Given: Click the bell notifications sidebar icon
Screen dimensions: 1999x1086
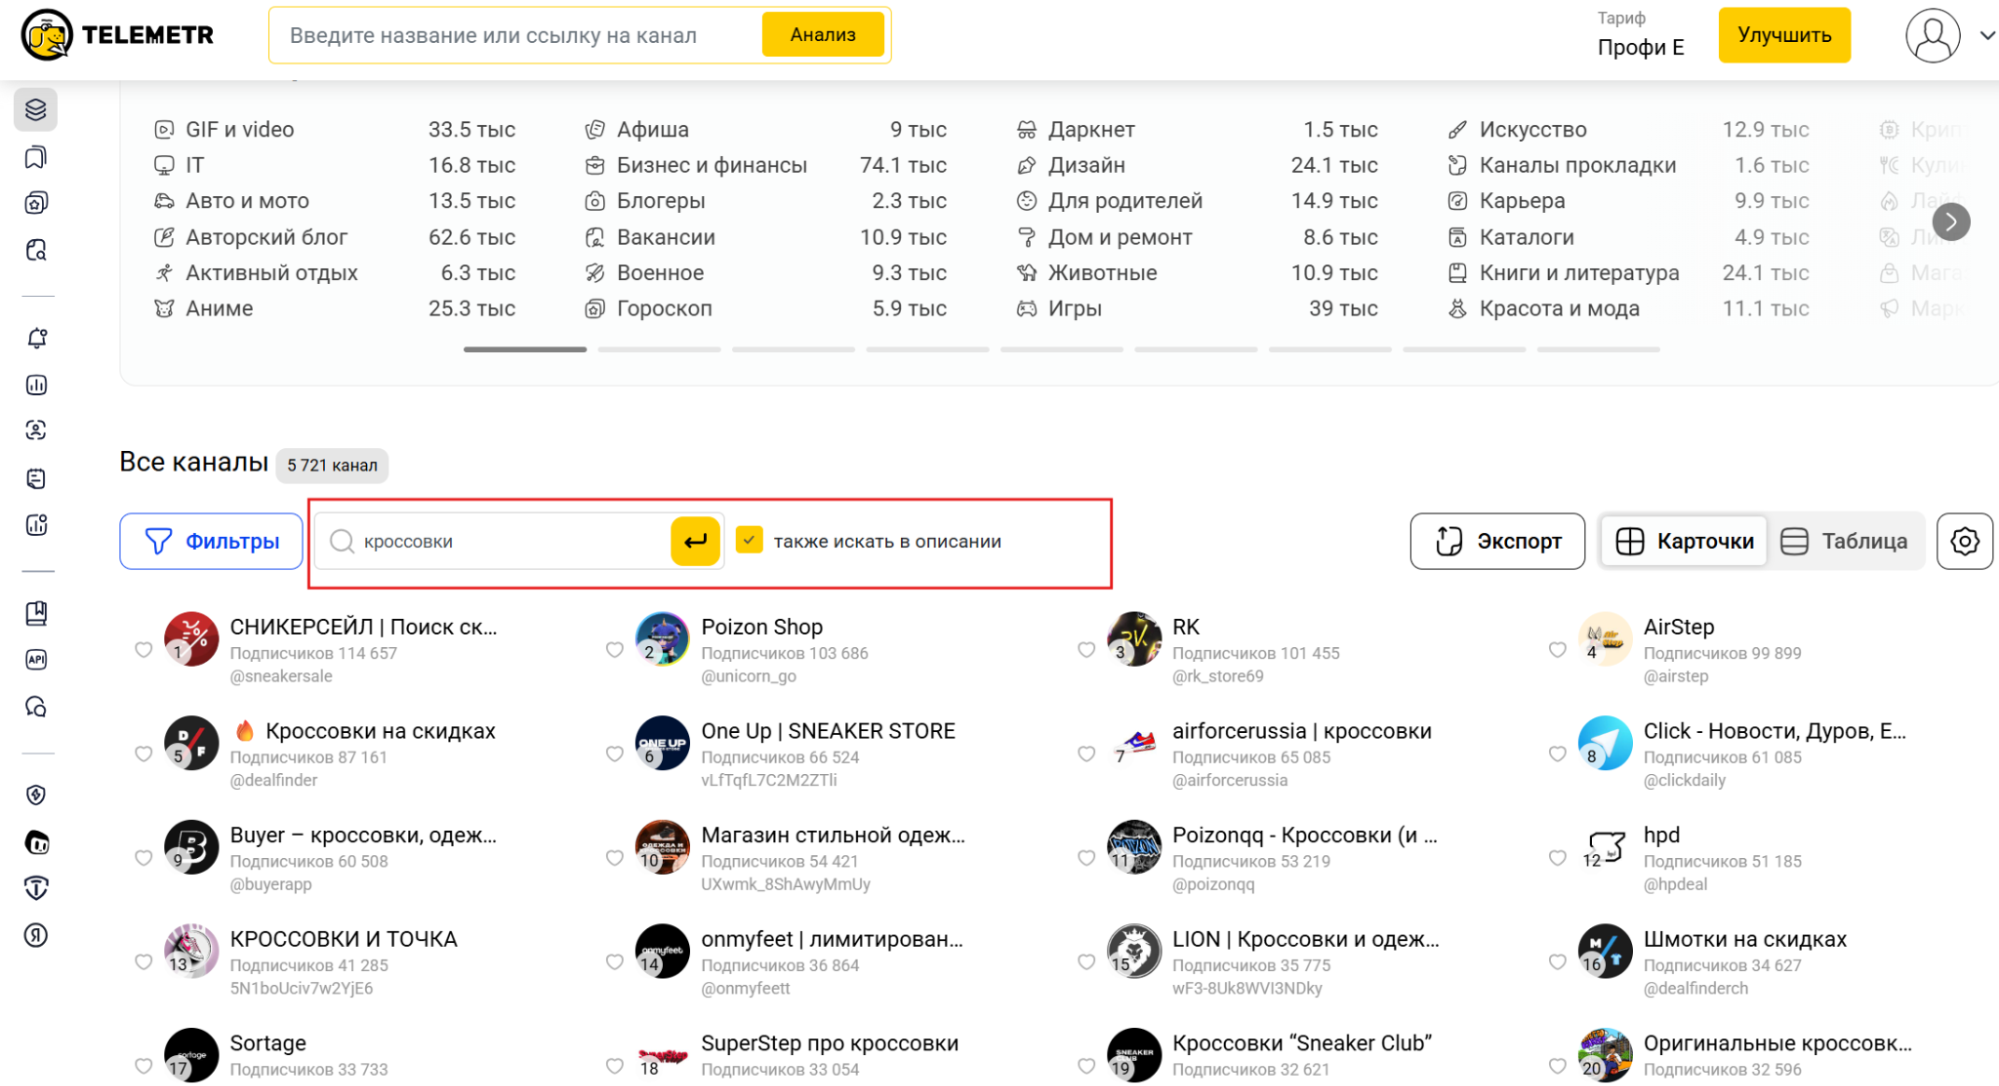Looking at the screenshot, I should [x=36, y=338].
